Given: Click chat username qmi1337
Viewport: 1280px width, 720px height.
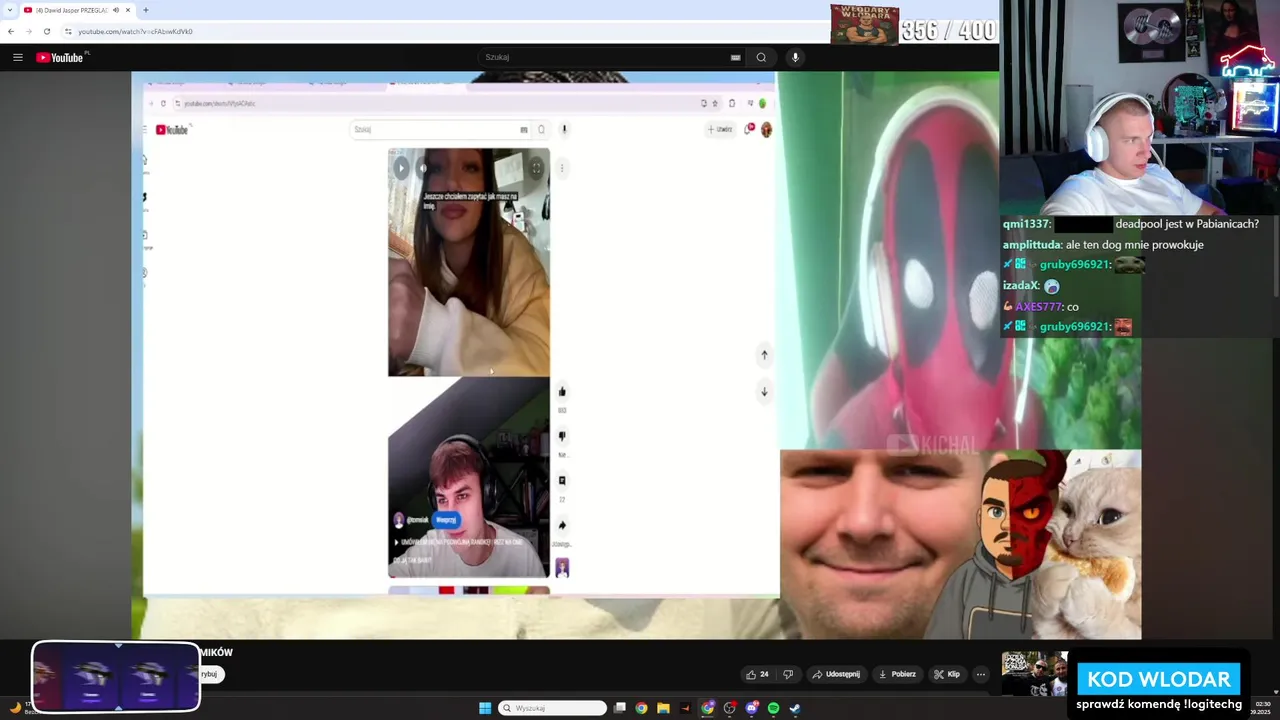Looking at the screenshot, I should pos(1025,224).
